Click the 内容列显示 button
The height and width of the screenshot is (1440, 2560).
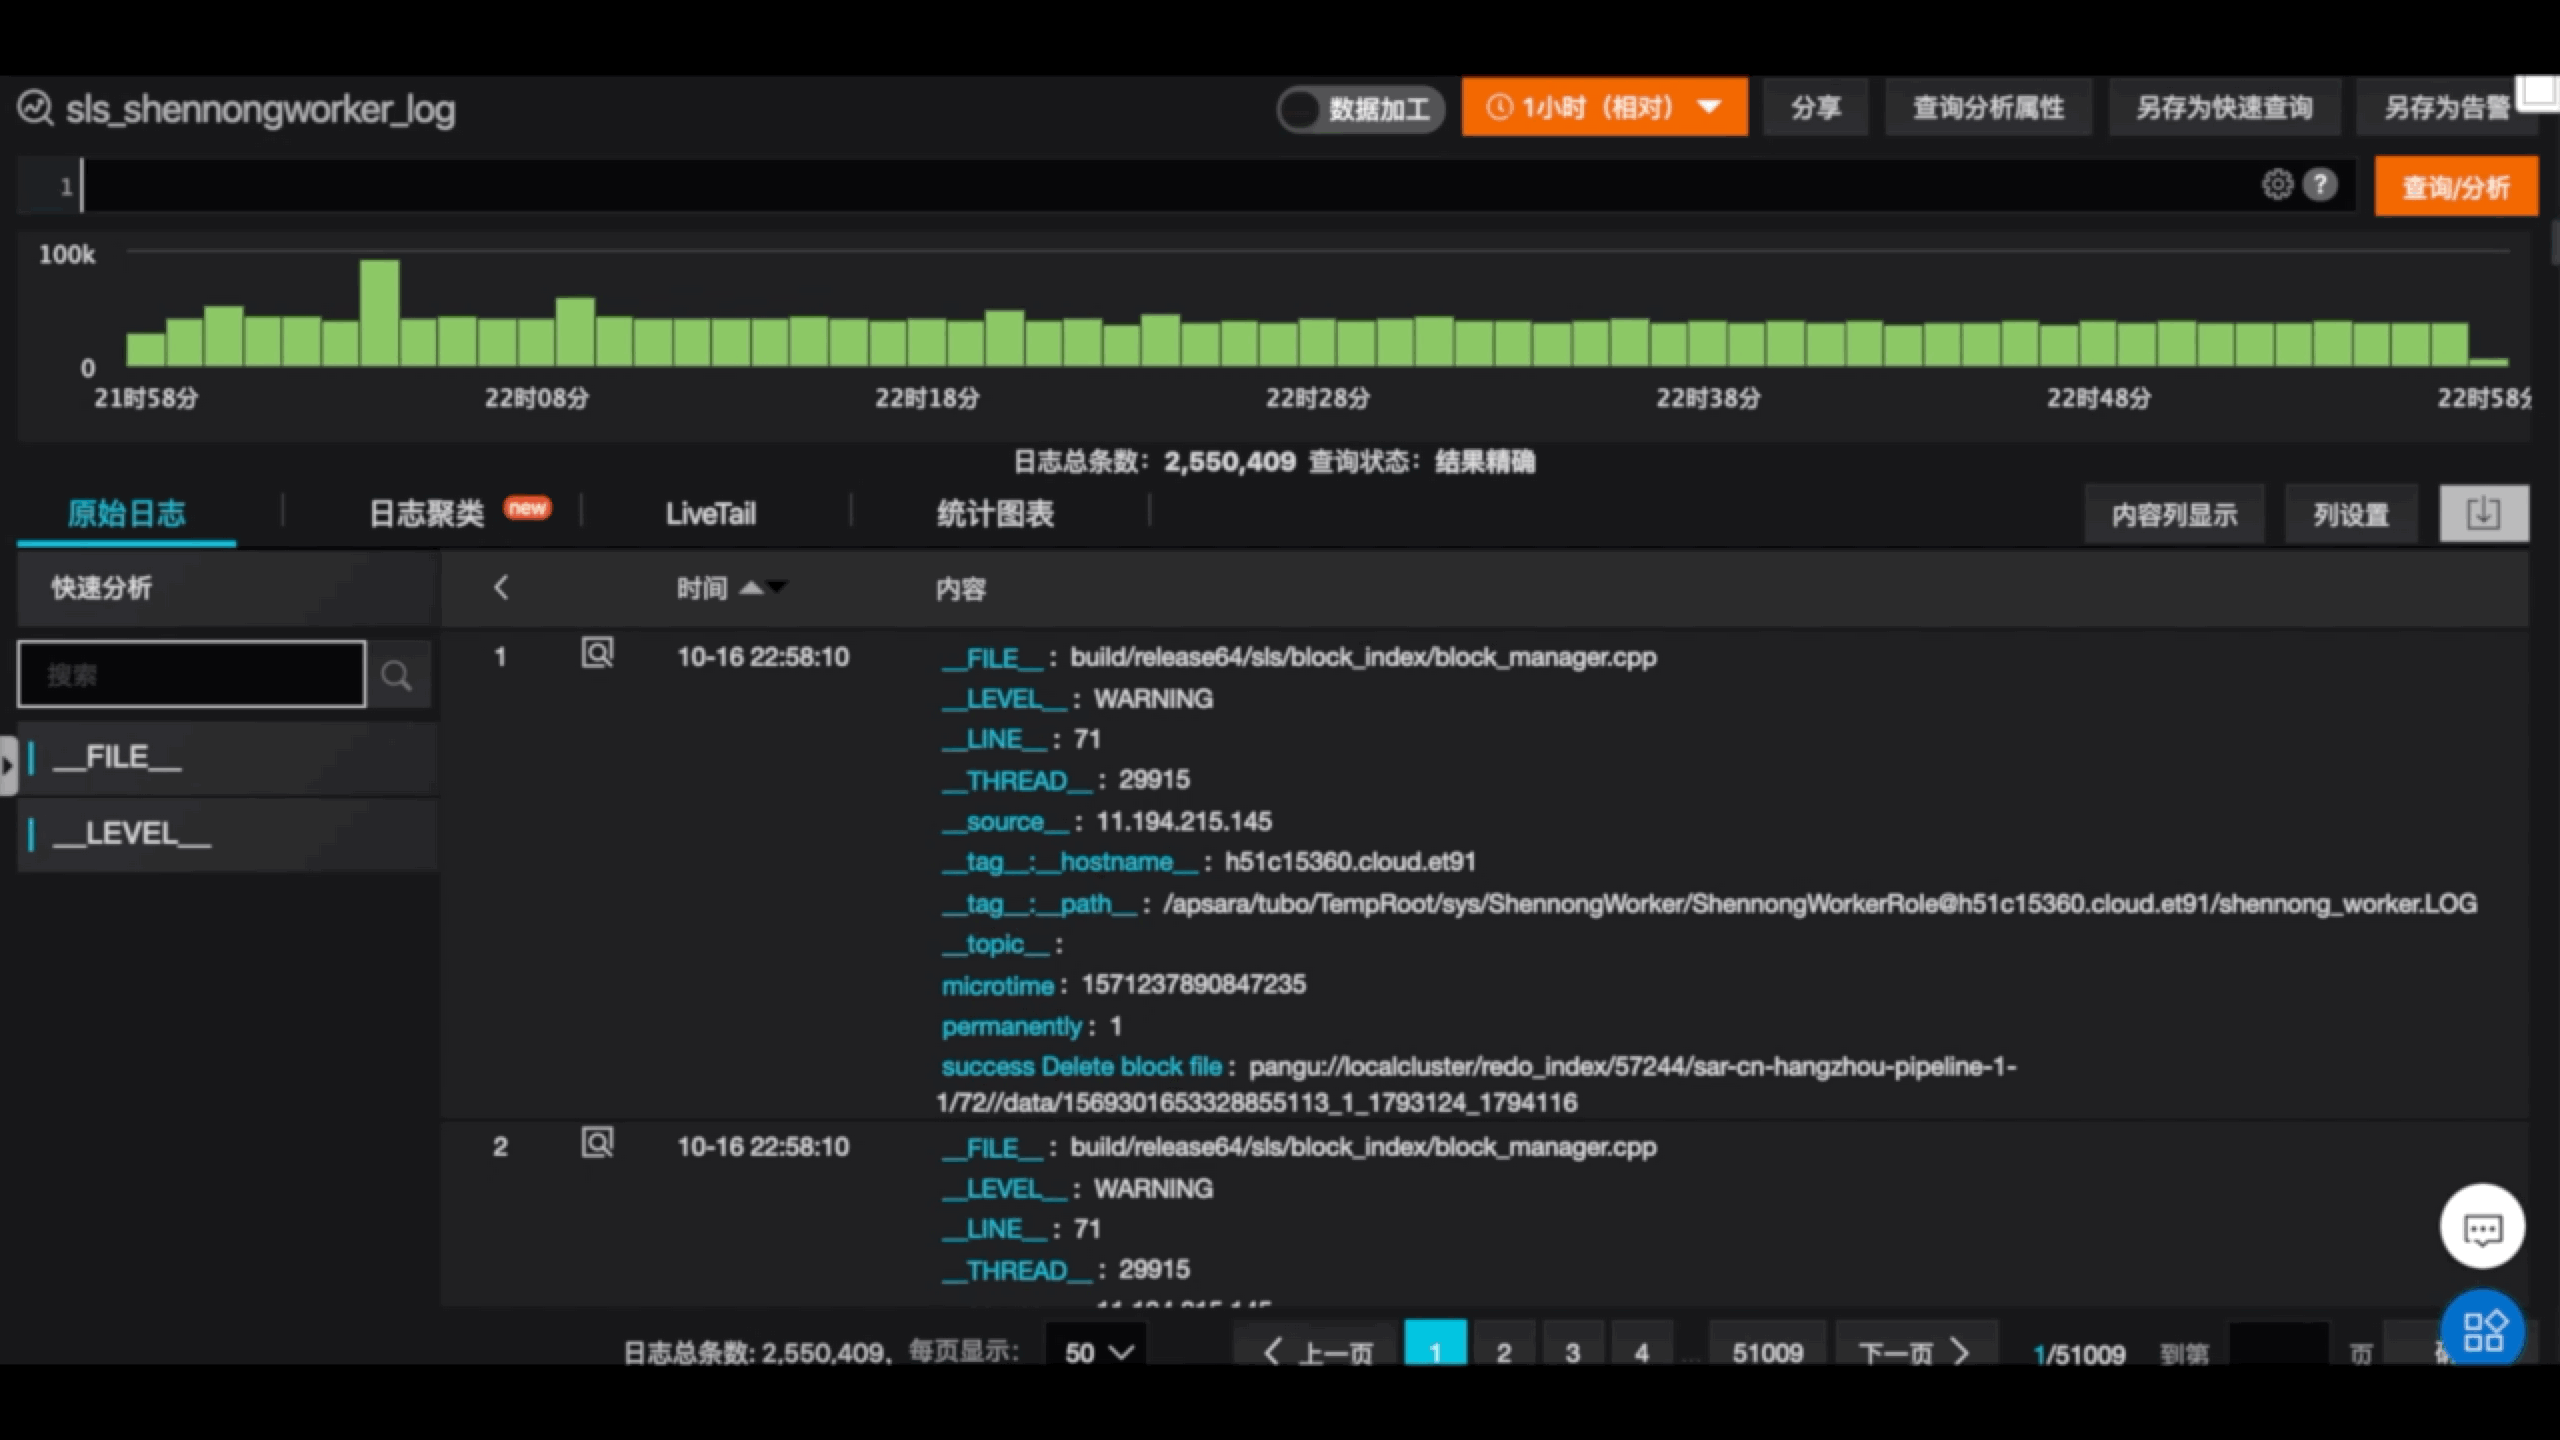click(2174, 513)
